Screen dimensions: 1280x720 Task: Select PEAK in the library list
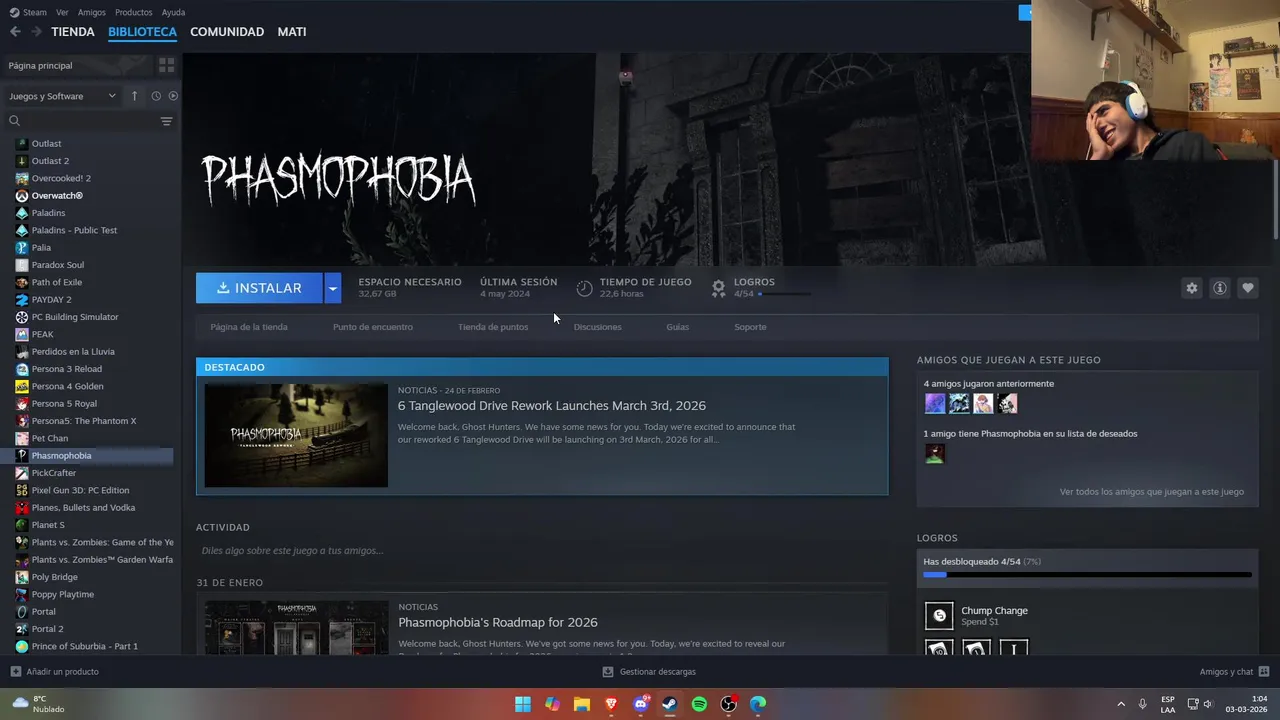click(x=42, y=334)
